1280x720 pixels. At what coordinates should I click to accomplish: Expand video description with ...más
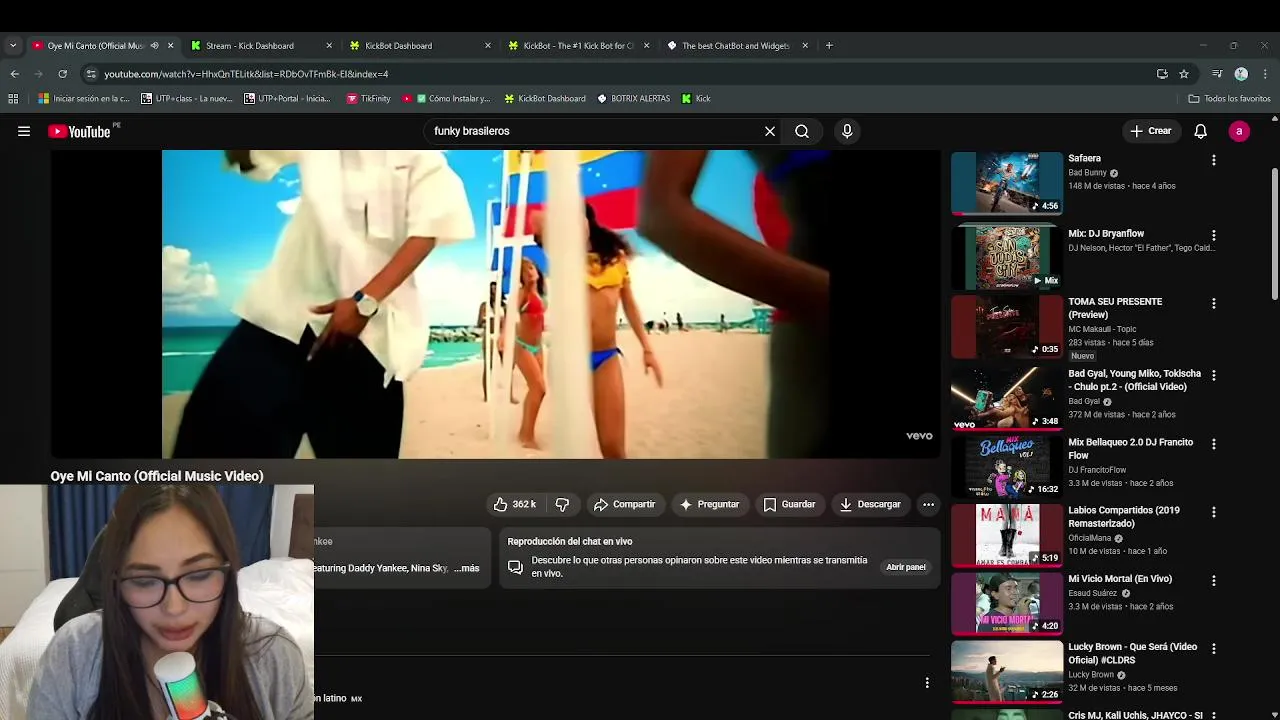pos(467,568)
